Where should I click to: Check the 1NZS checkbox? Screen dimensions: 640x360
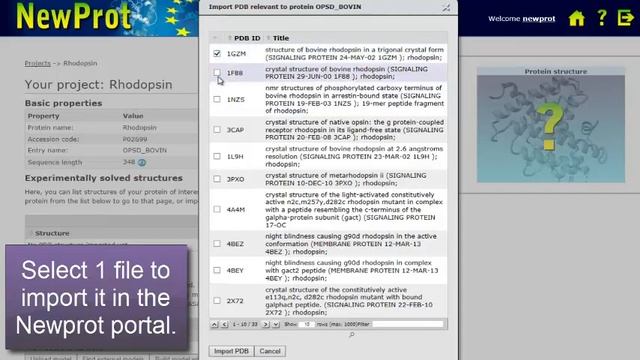point(217,99)
